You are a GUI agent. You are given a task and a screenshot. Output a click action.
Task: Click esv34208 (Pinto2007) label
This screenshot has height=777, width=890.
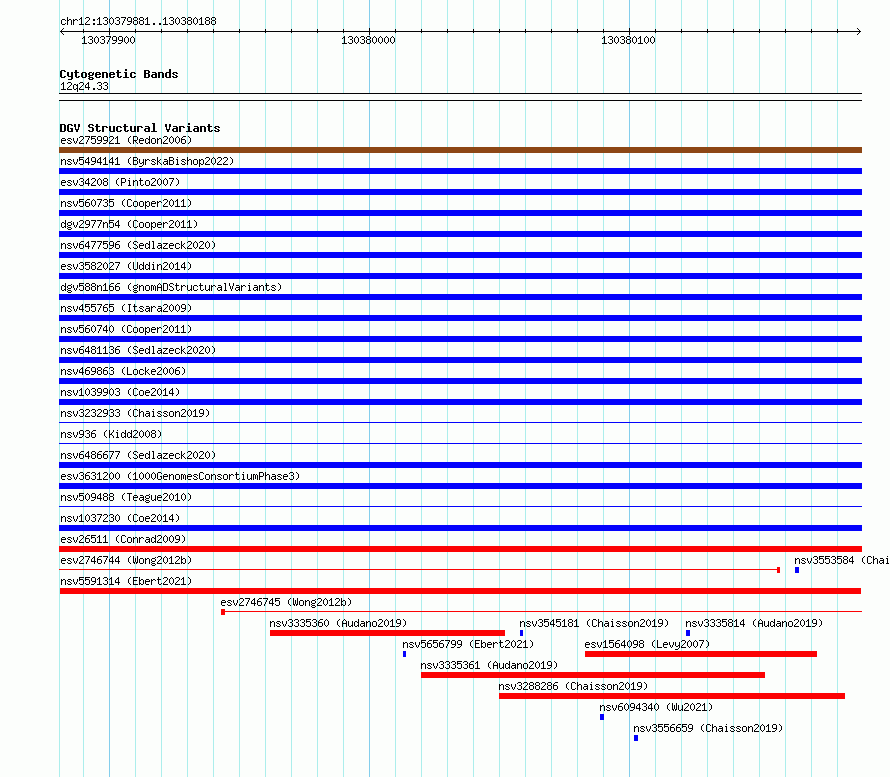click(120, 182)
